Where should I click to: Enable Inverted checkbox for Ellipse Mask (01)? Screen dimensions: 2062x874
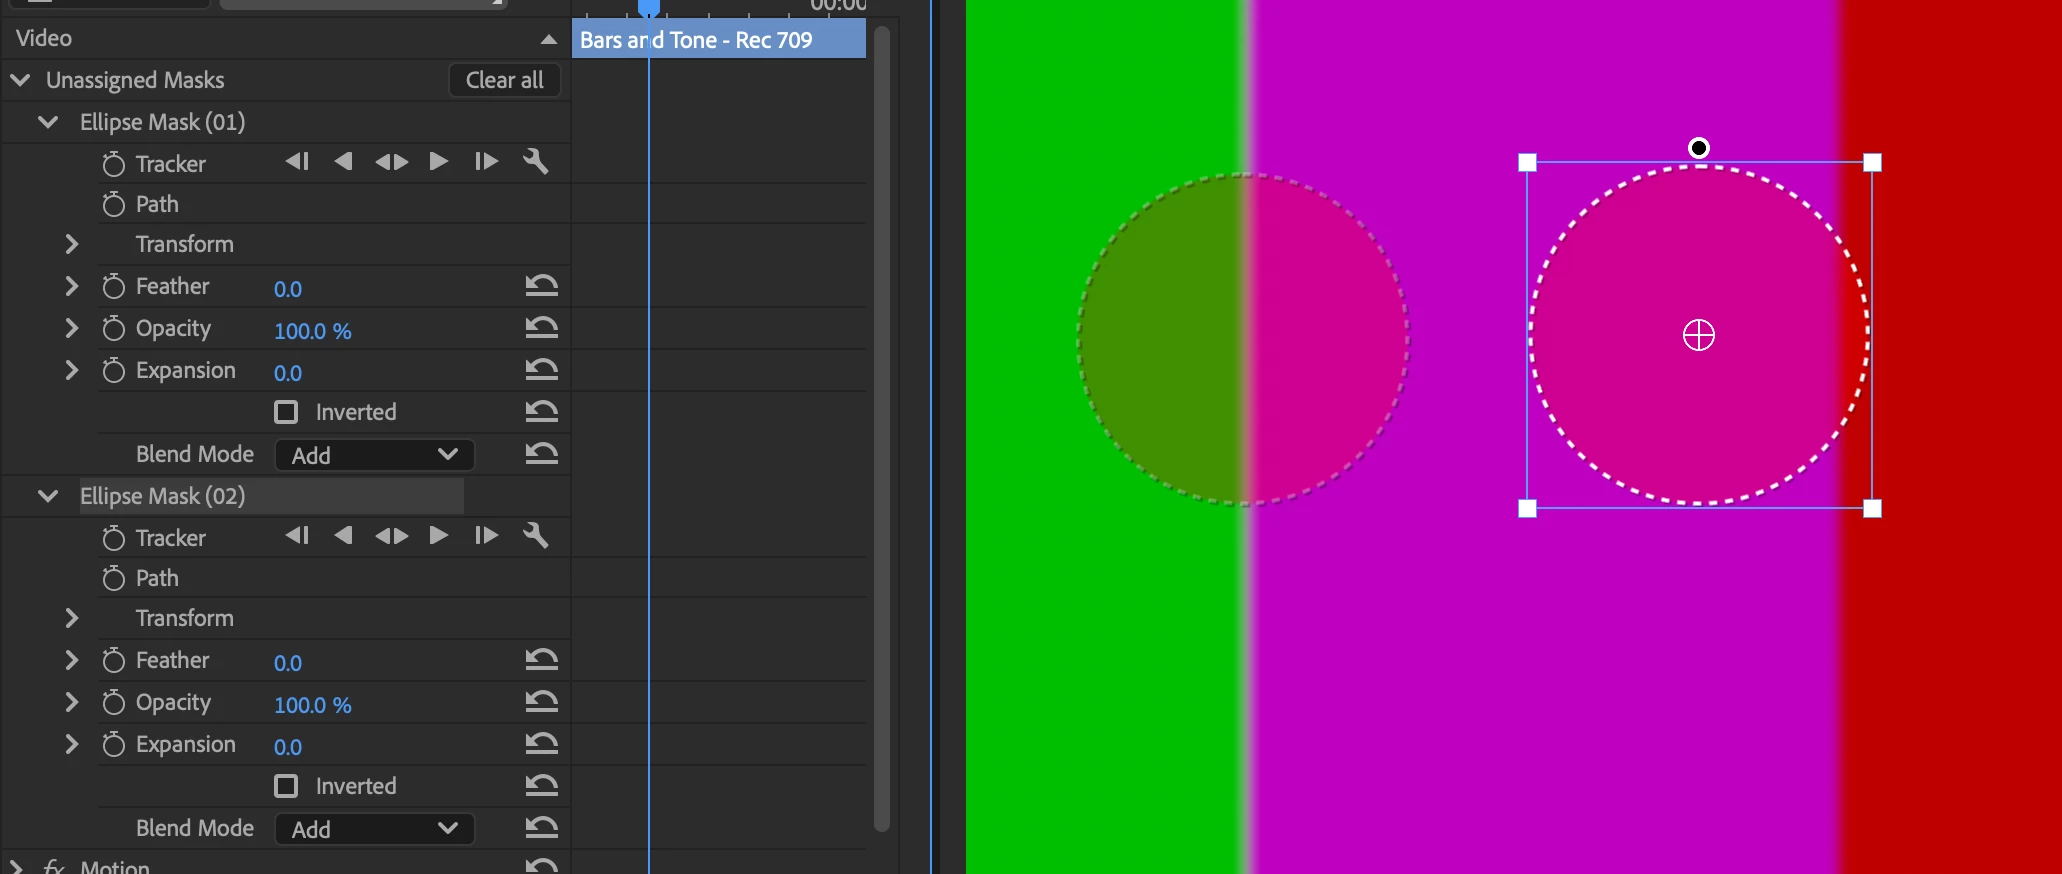pyautogui.click(x=286, y=412)
